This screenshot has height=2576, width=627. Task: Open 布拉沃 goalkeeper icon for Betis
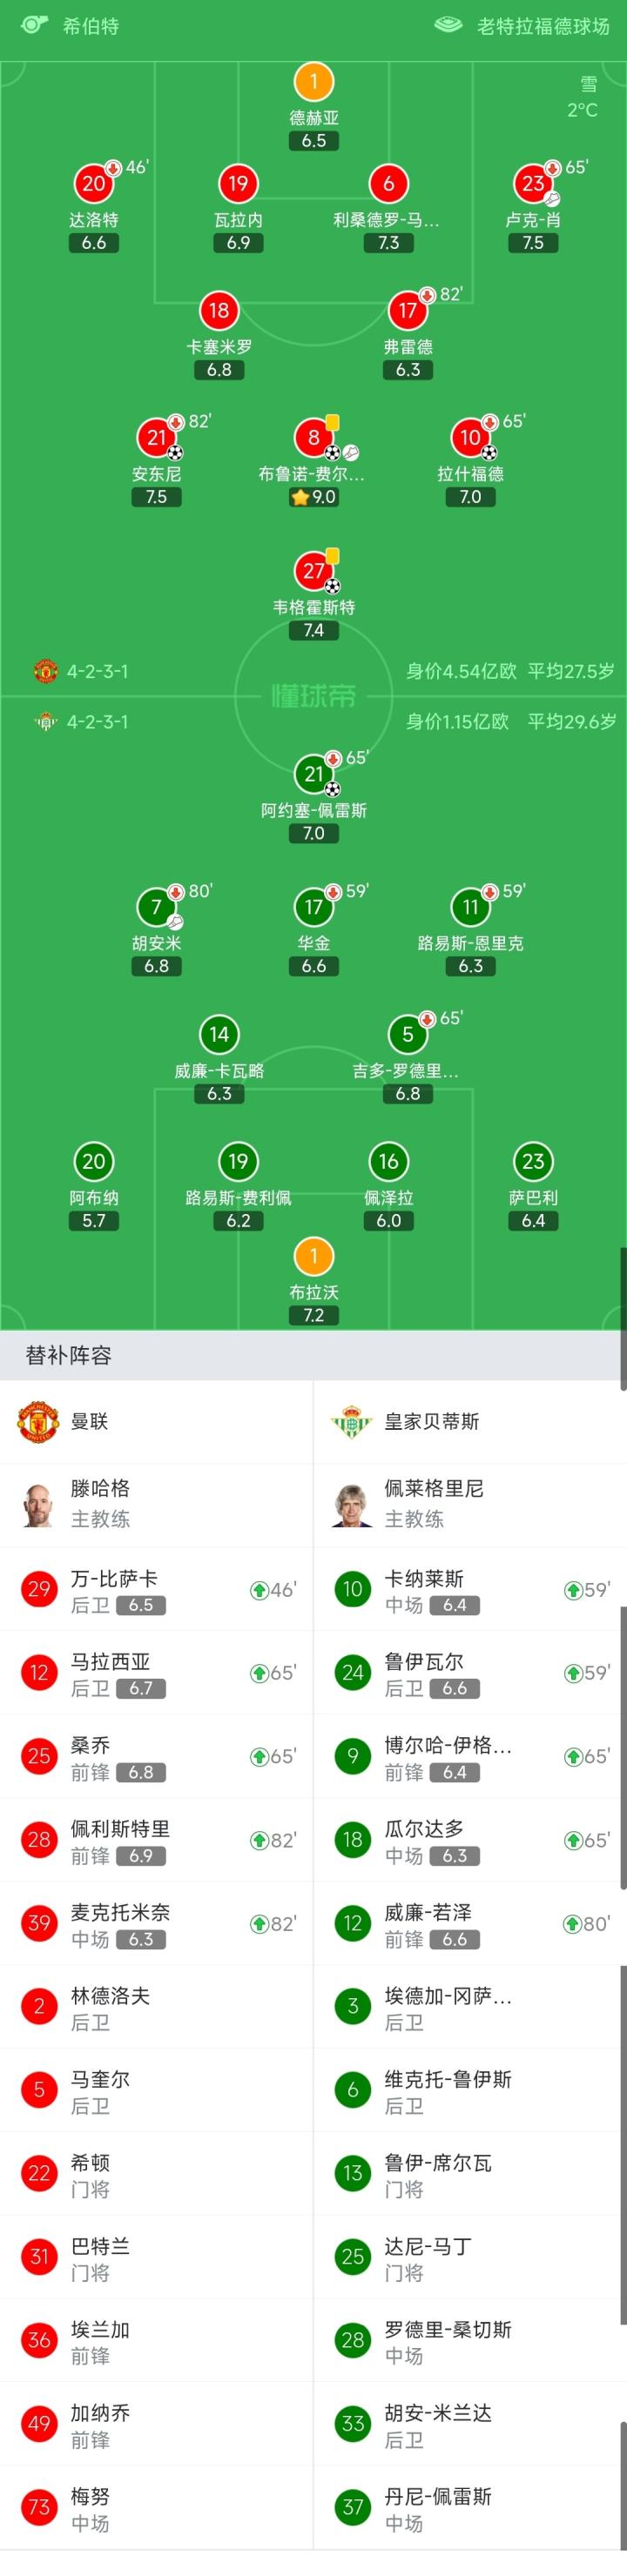[313, 1256]
